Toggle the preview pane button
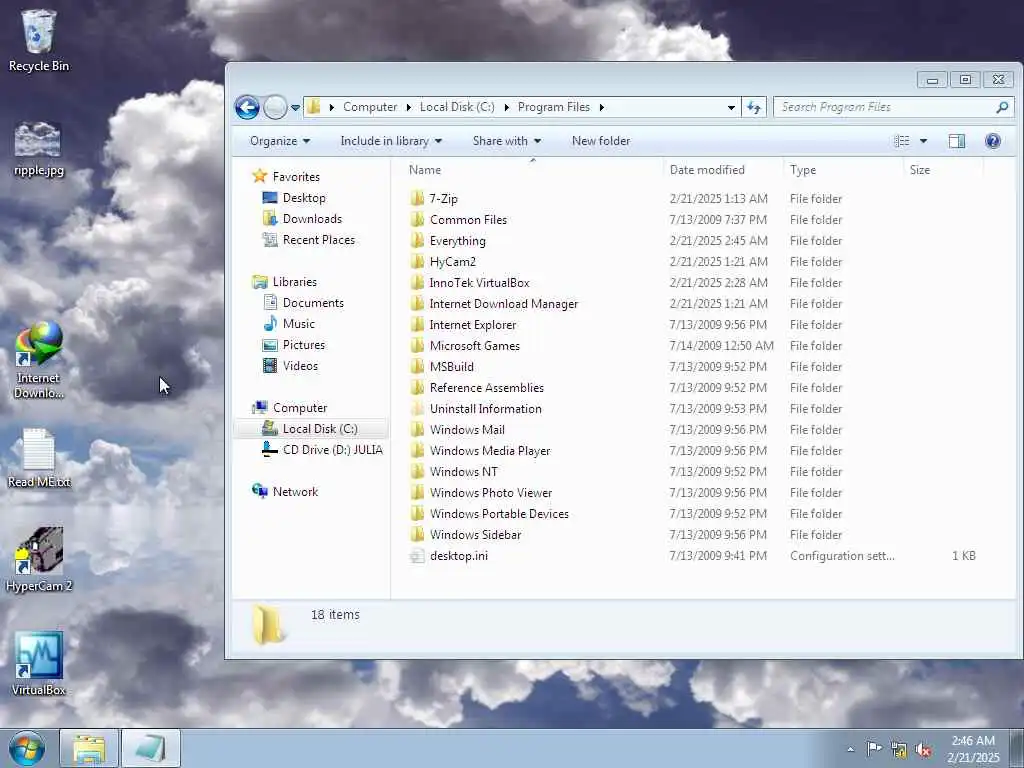 coord(957,141)
